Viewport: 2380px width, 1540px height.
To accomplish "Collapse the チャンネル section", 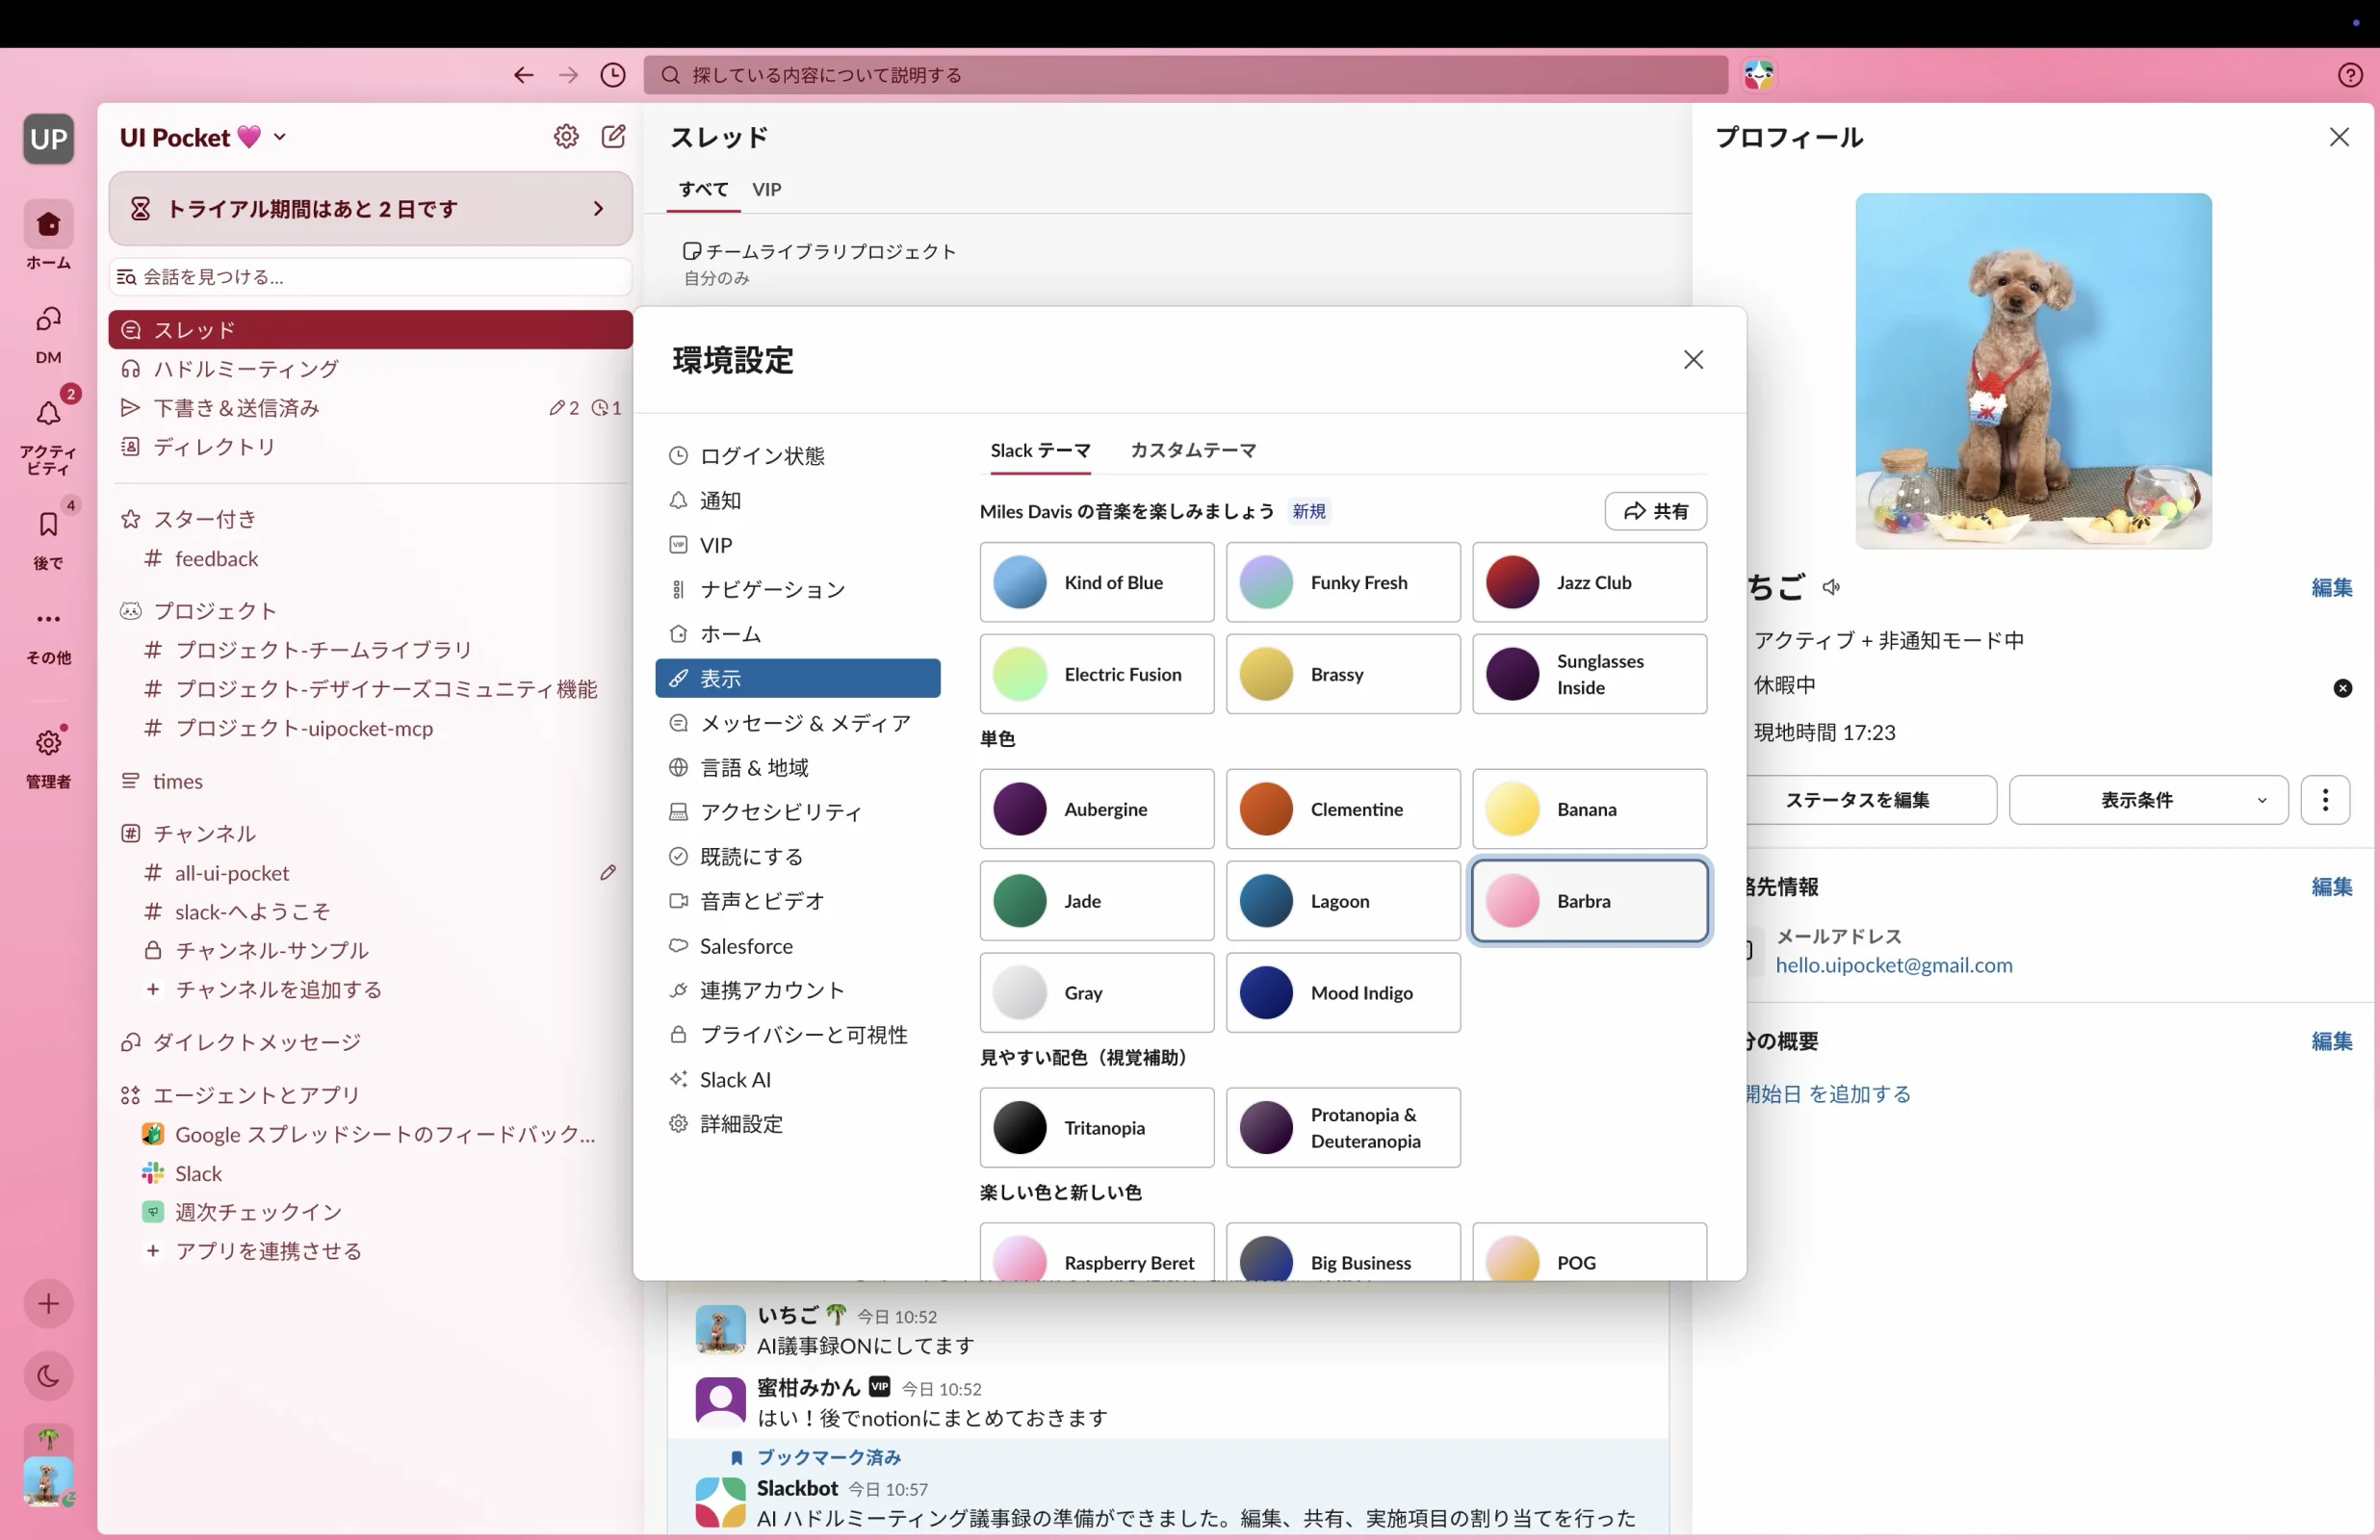I will (204, 833).
